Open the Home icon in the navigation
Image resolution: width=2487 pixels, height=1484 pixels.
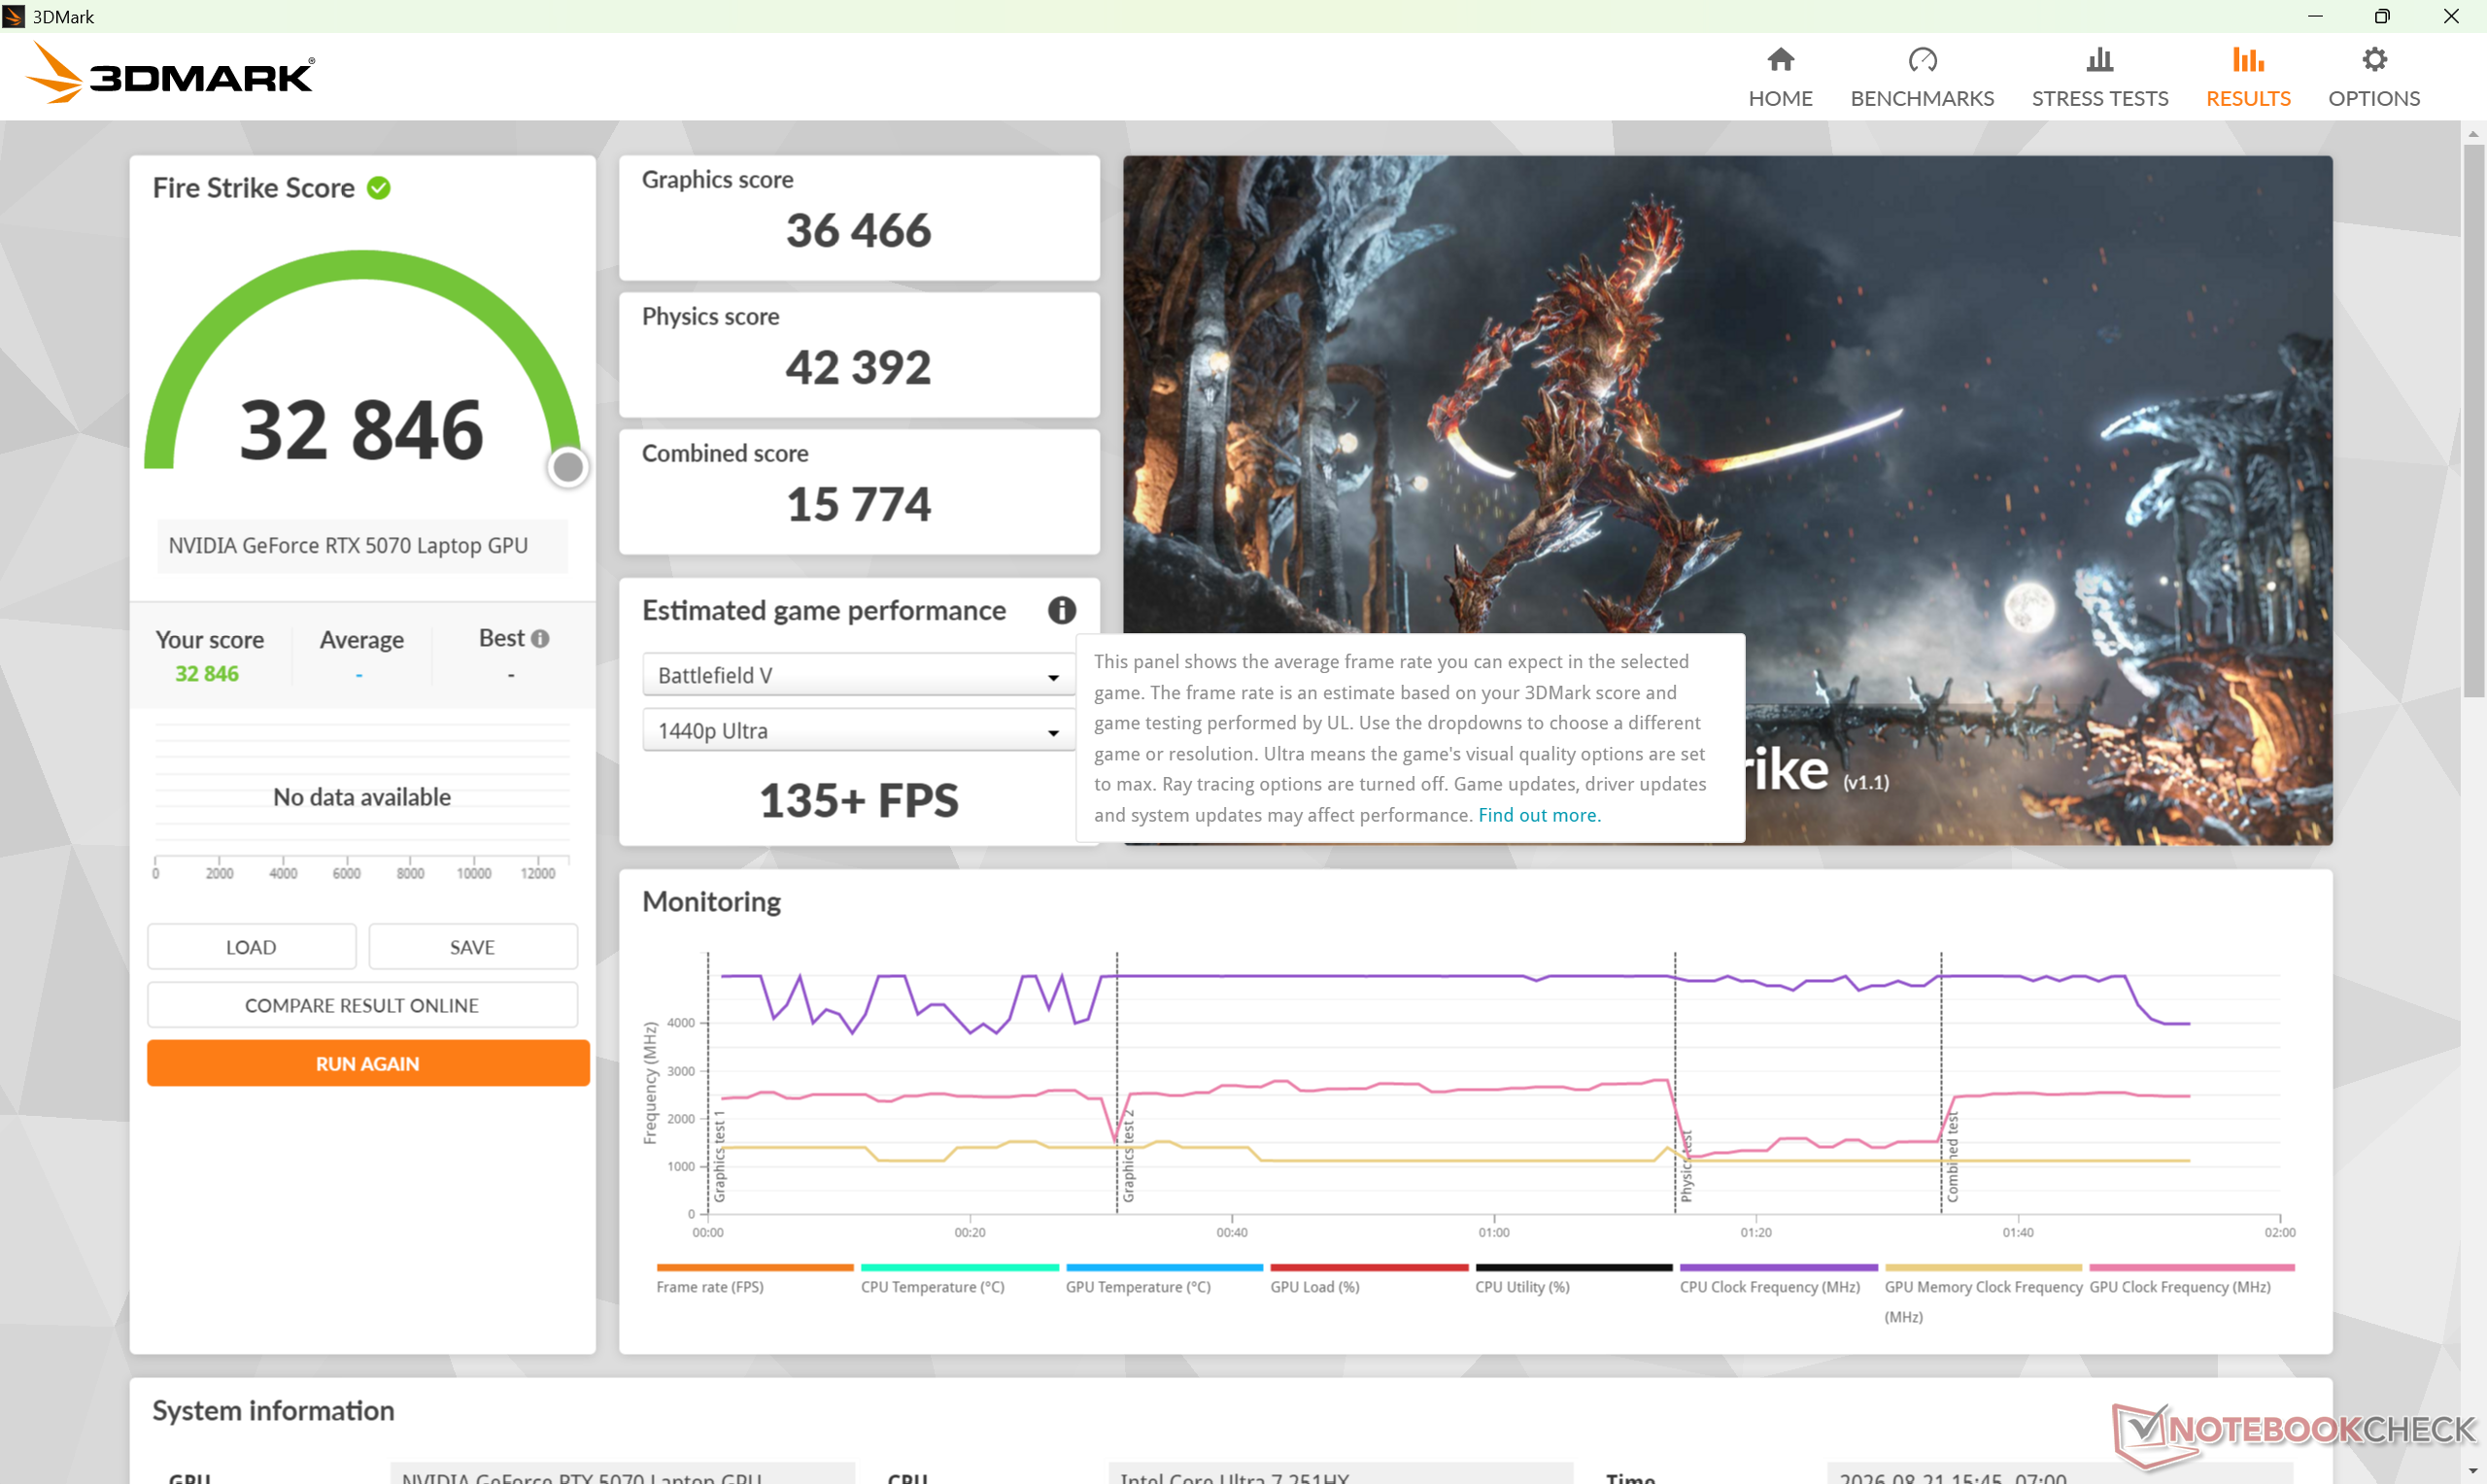[1780, 60]
